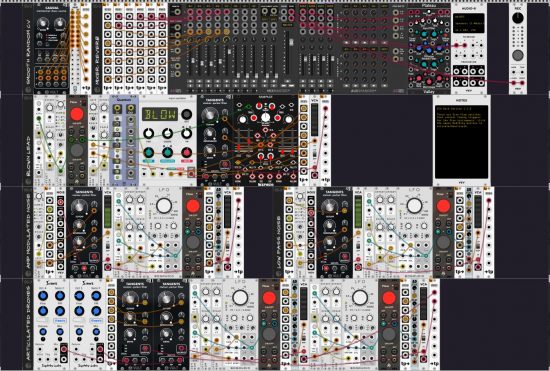Click the middle white knob under BLOW display
550x371 pixels.
point(168,133)
